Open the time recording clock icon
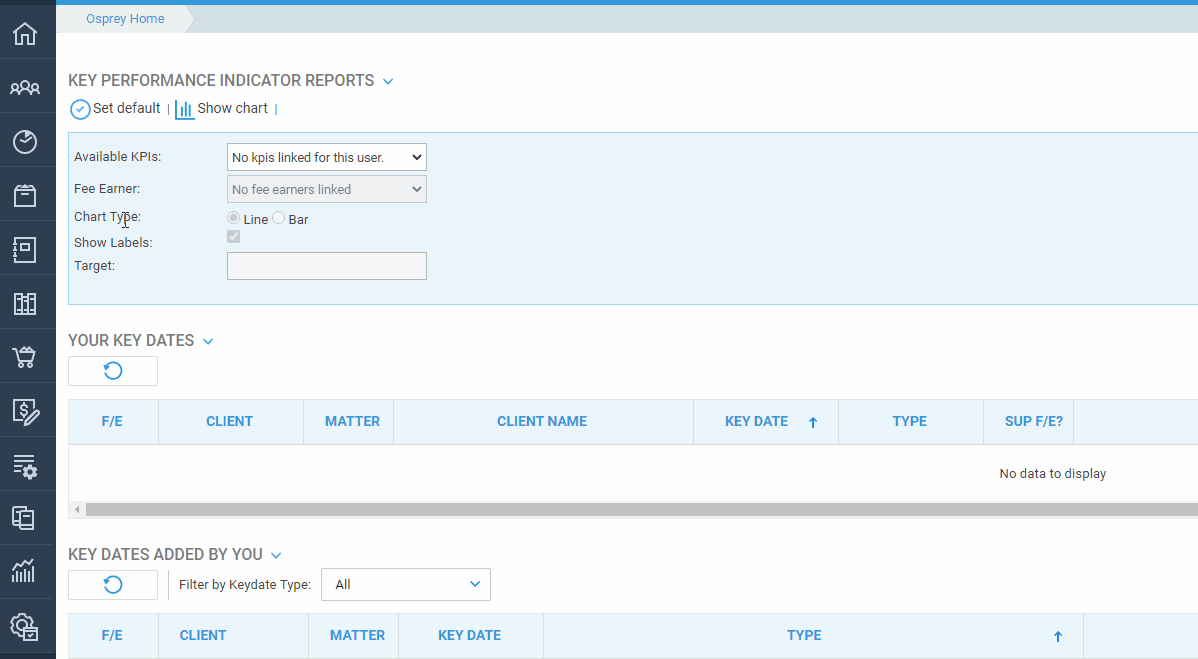The height and width of the screenshot is (659, 1198). (25, 141)
